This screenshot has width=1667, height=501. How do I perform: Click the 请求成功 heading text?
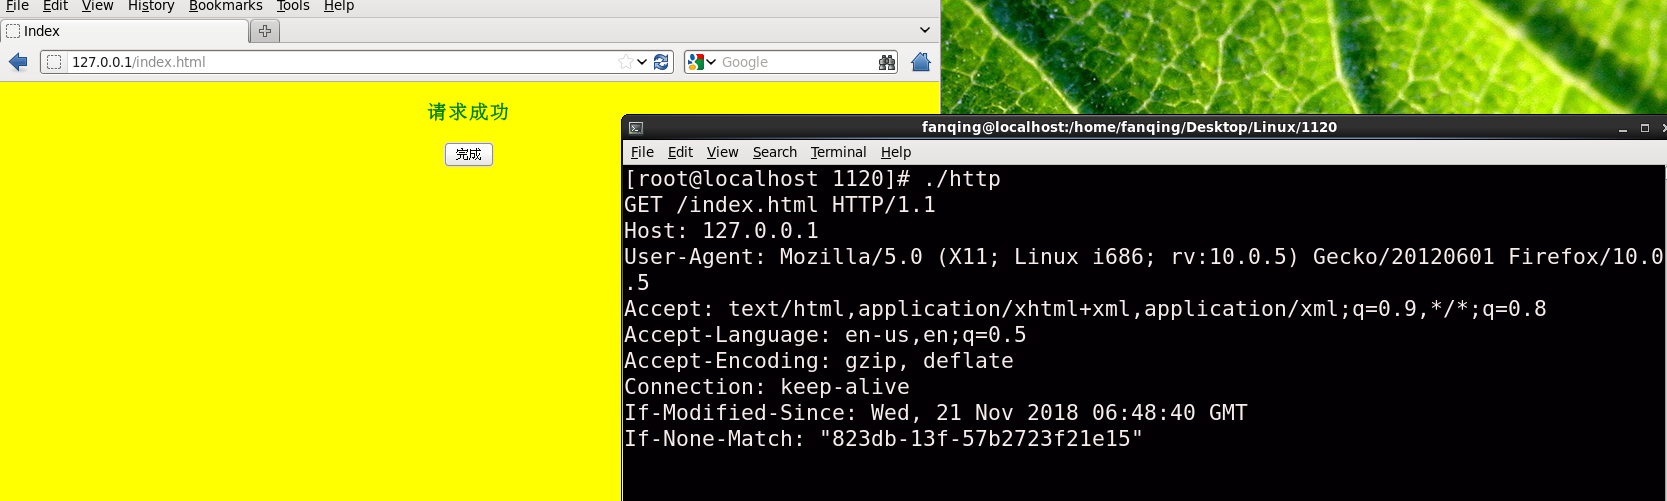[x=468, y=112]
